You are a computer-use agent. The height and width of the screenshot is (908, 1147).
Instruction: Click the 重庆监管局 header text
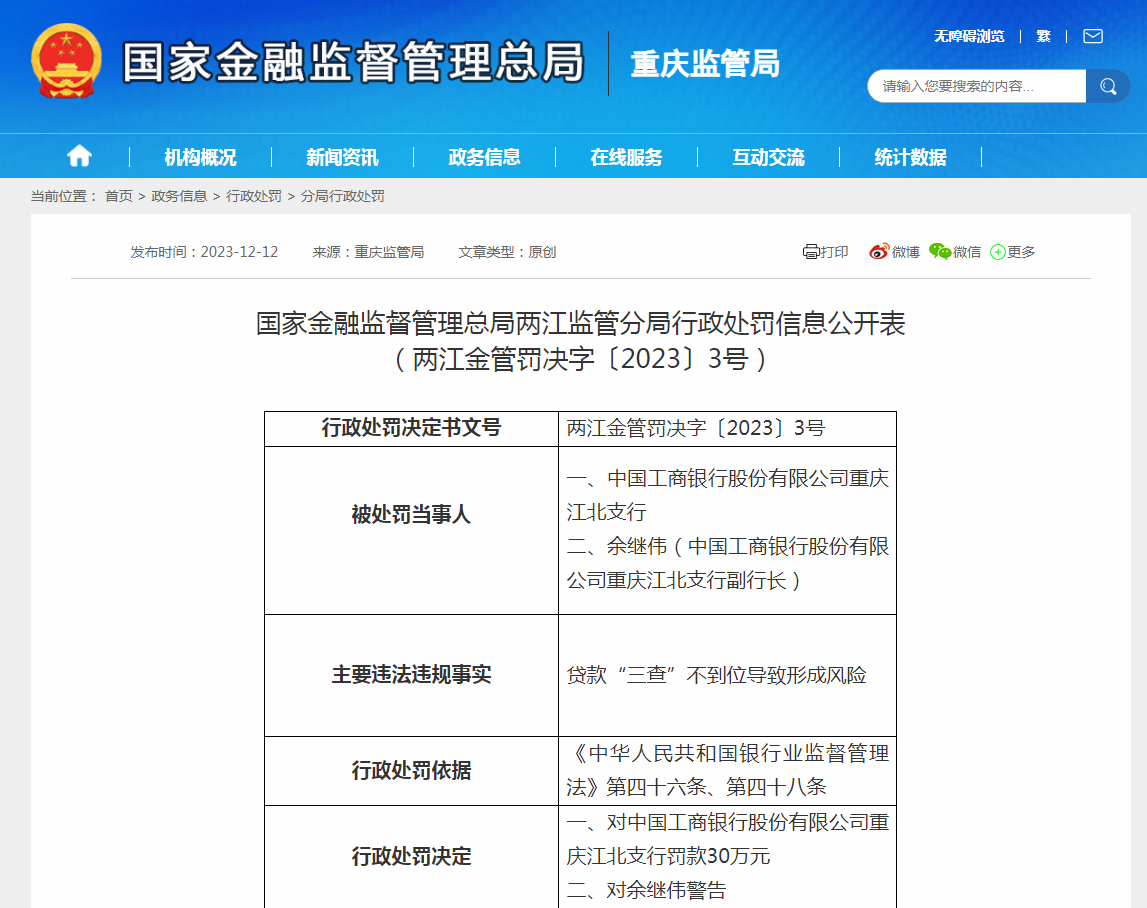[705, 64]
